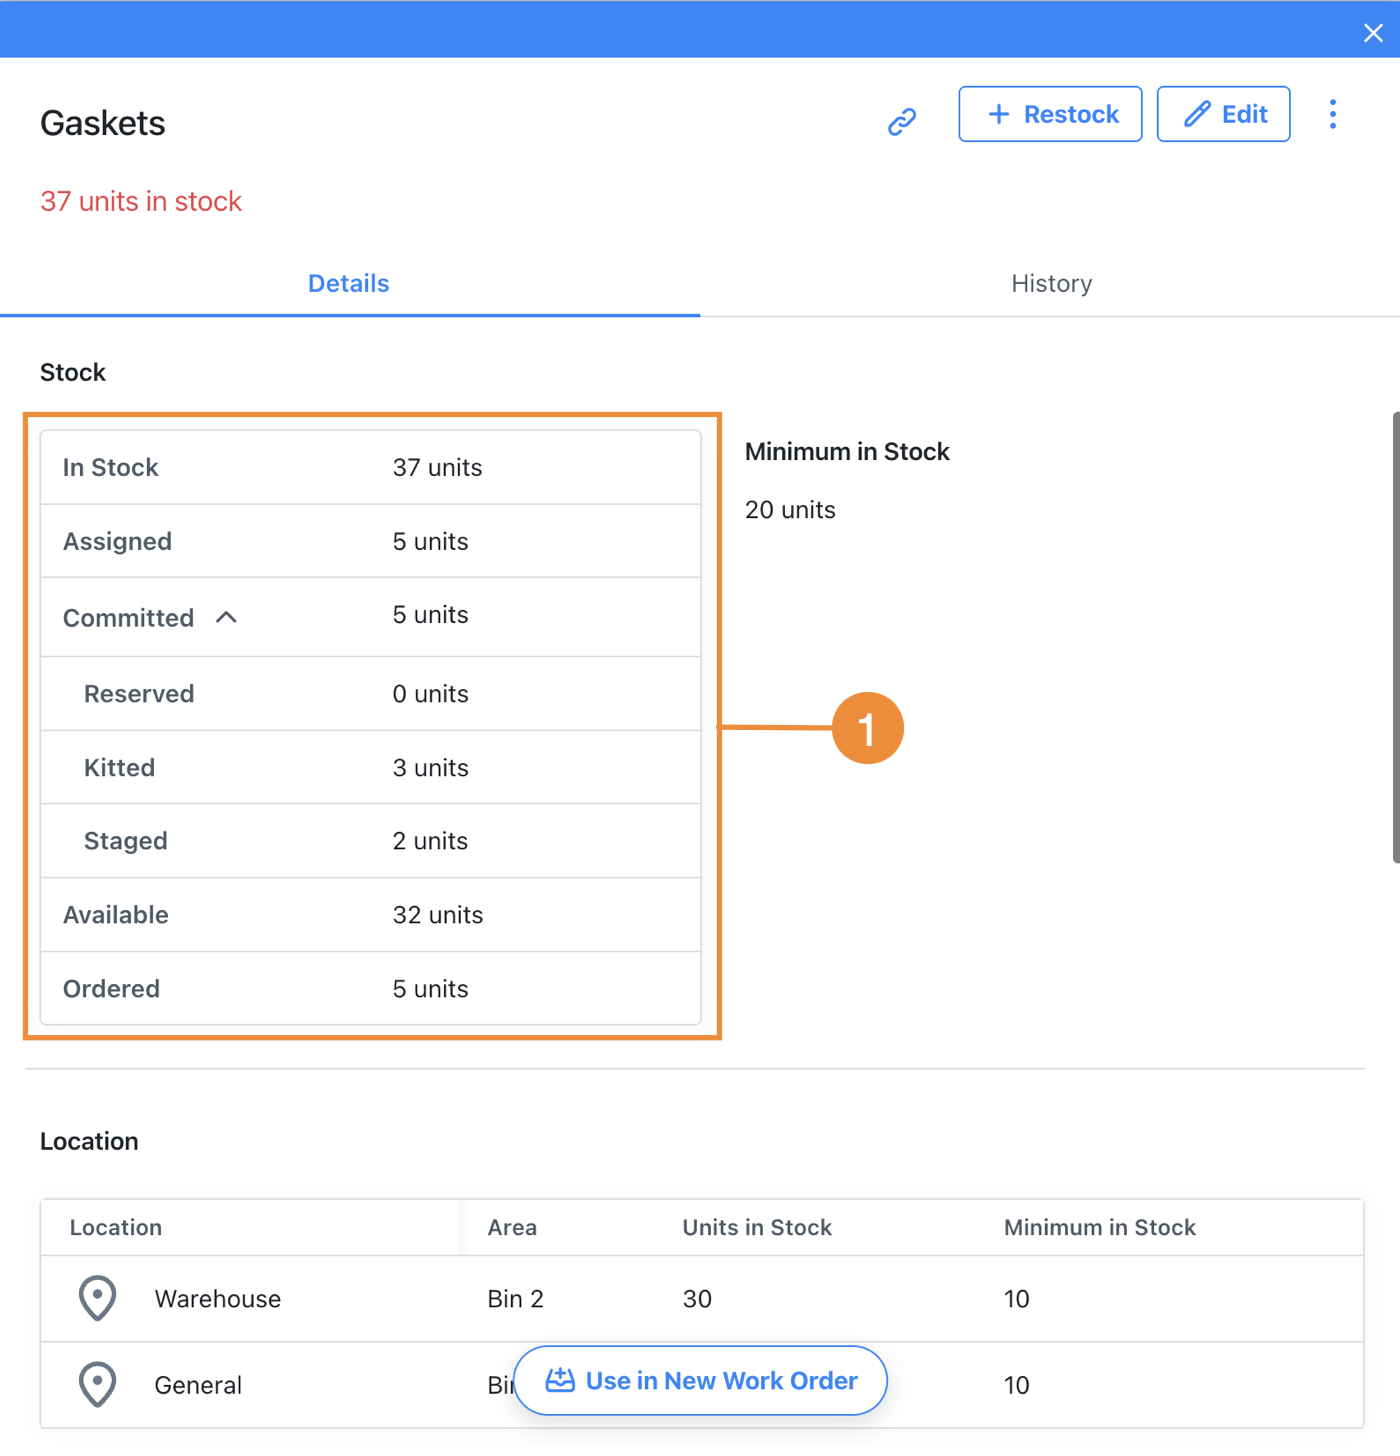Click the '32 units' Available value
This screenshot has width=1400, height=1456.
(x=437, y=915)
